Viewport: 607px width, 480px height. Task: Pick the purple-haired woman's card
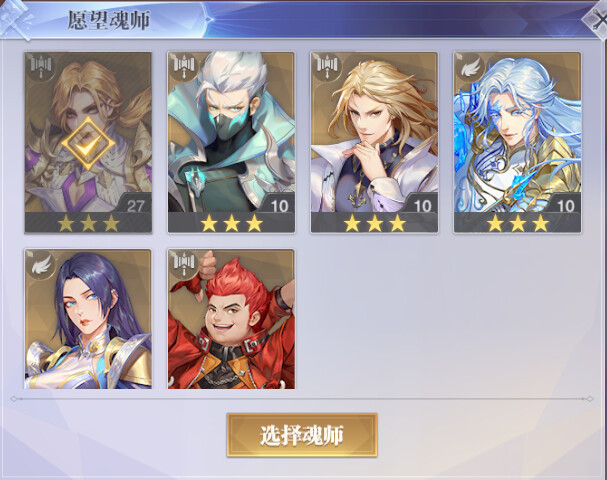tap(88, 319)
